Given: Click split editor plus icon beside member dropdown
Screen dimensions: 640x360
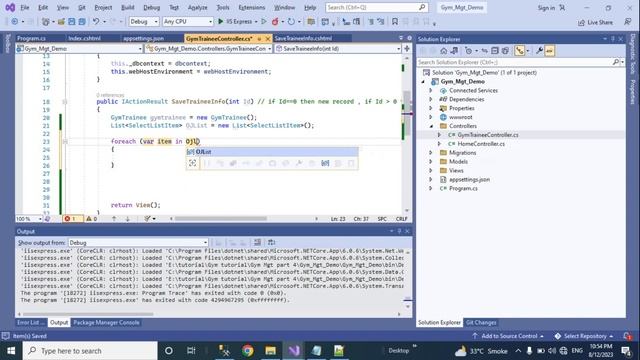Looking at the screenshot, I should (x=407, y=49).
